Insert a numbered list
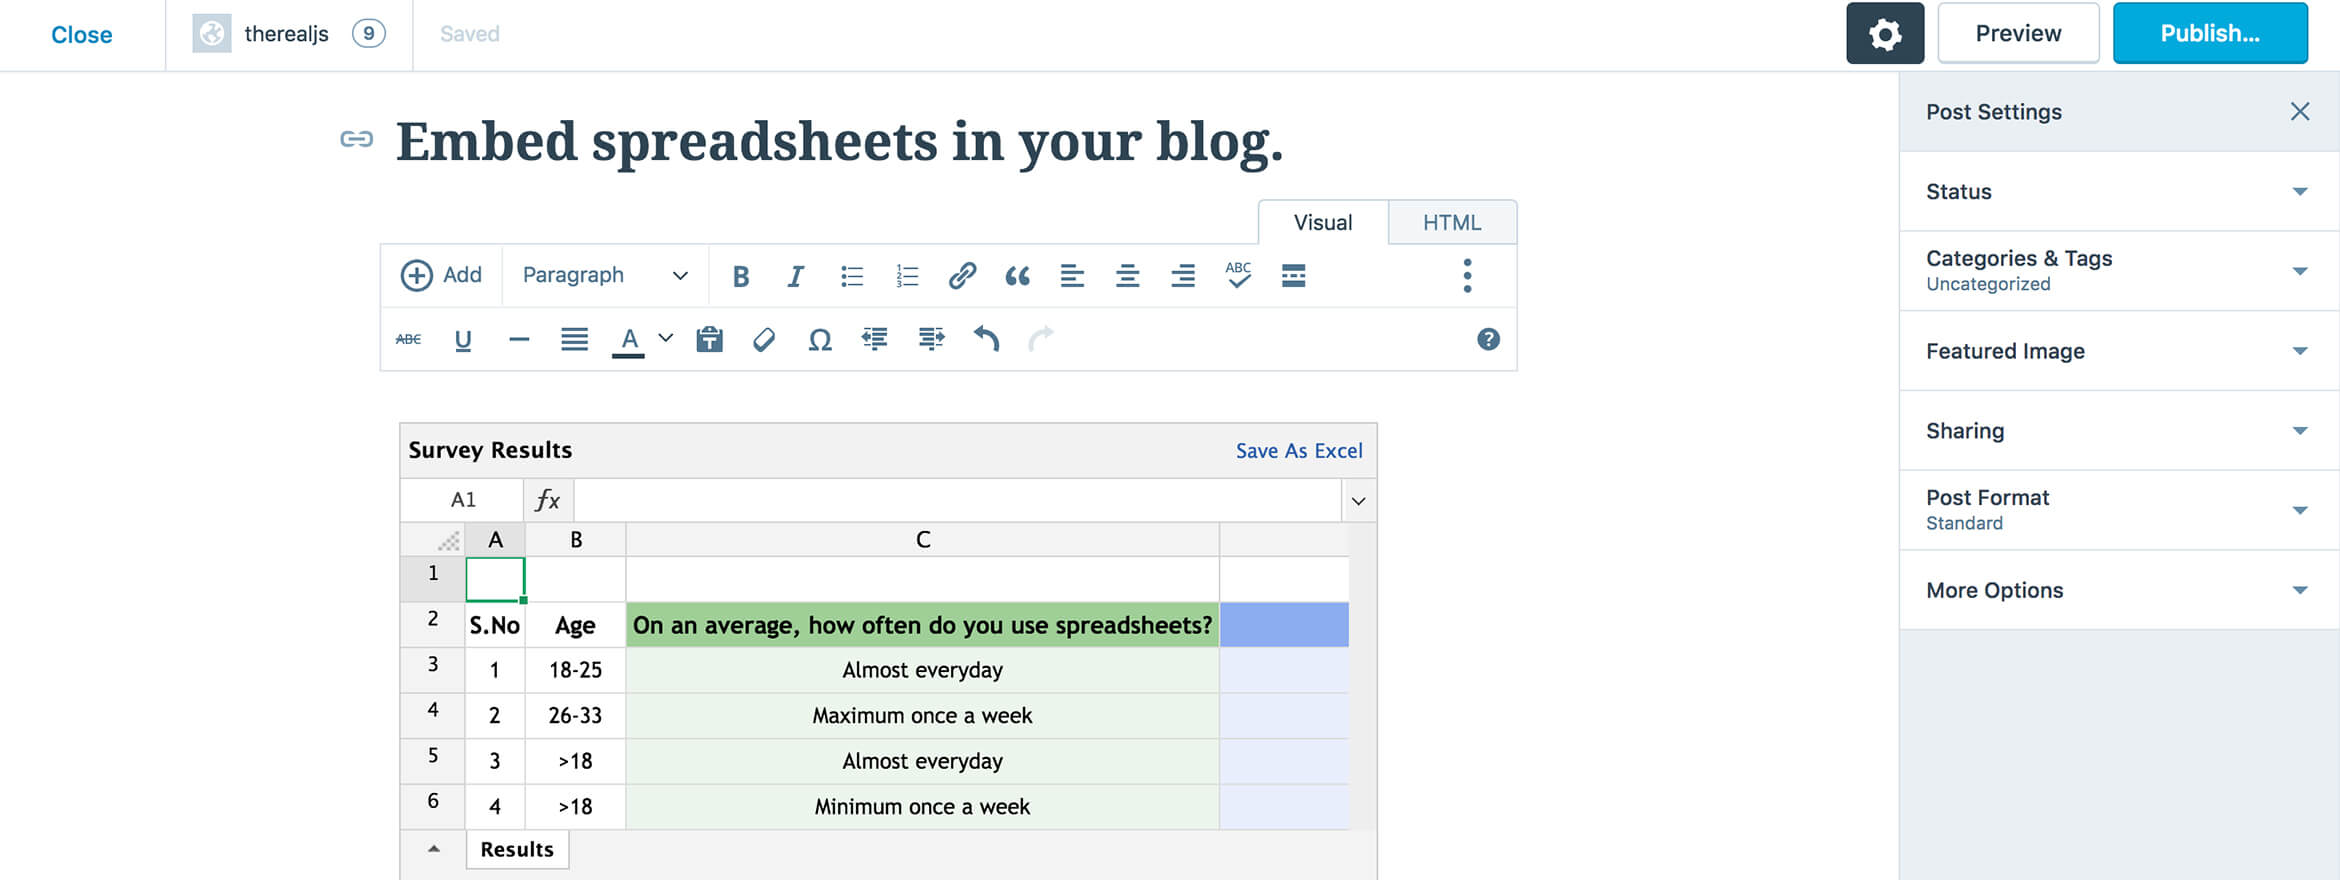This screenshot has width=2340, height=880. (x=906, y=275)
